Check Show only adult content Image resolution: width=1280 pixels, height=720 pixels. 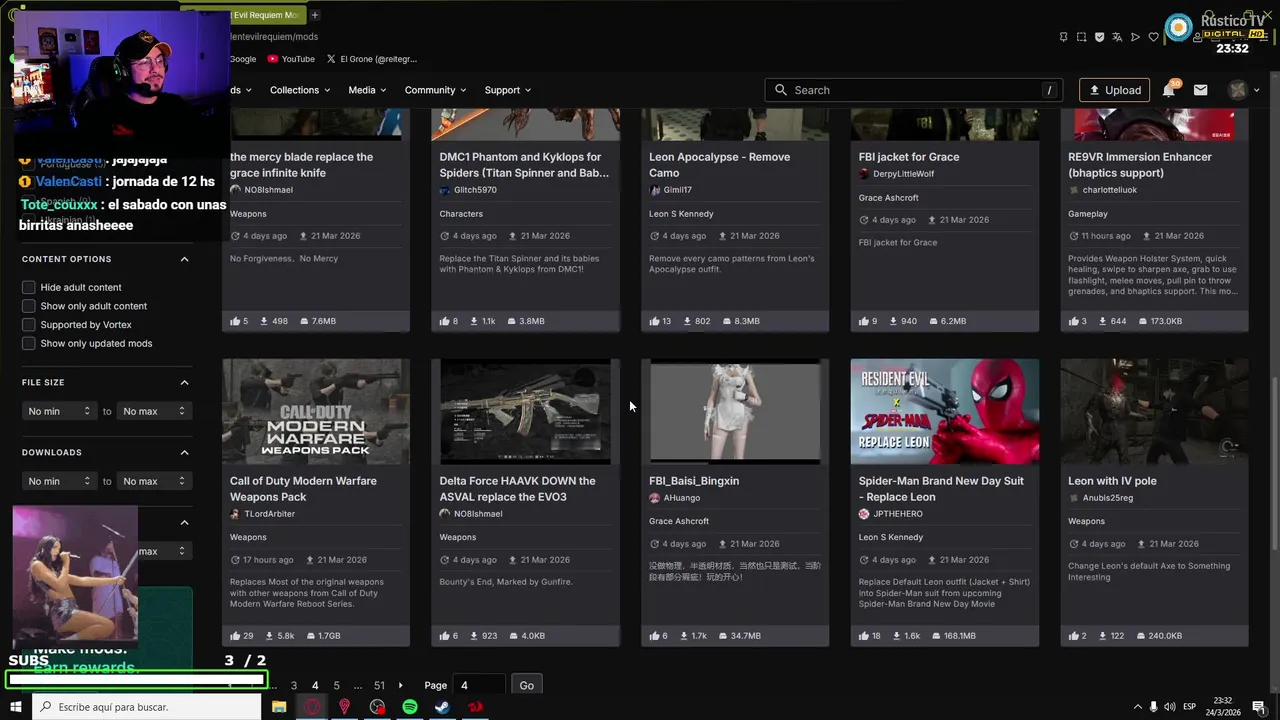(x=29, y=306)
